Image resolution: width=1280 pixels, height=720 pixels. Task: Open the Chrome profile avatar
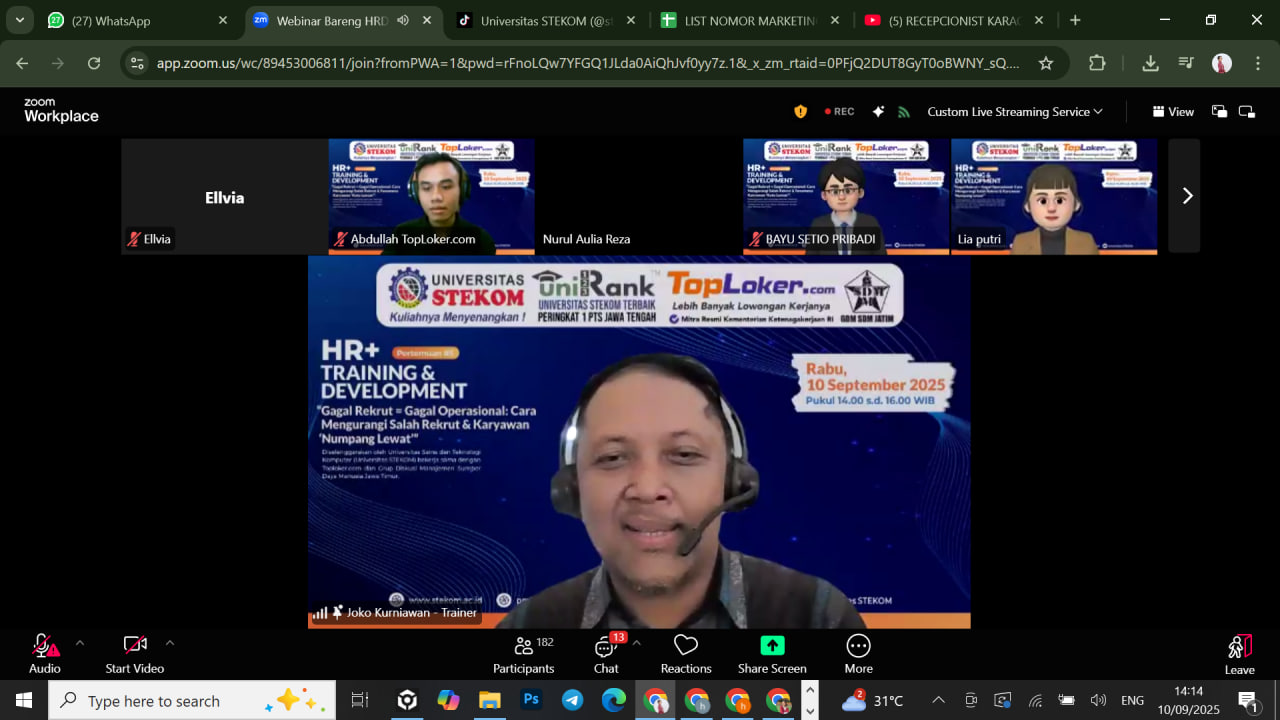click(x=1222, y=63)
